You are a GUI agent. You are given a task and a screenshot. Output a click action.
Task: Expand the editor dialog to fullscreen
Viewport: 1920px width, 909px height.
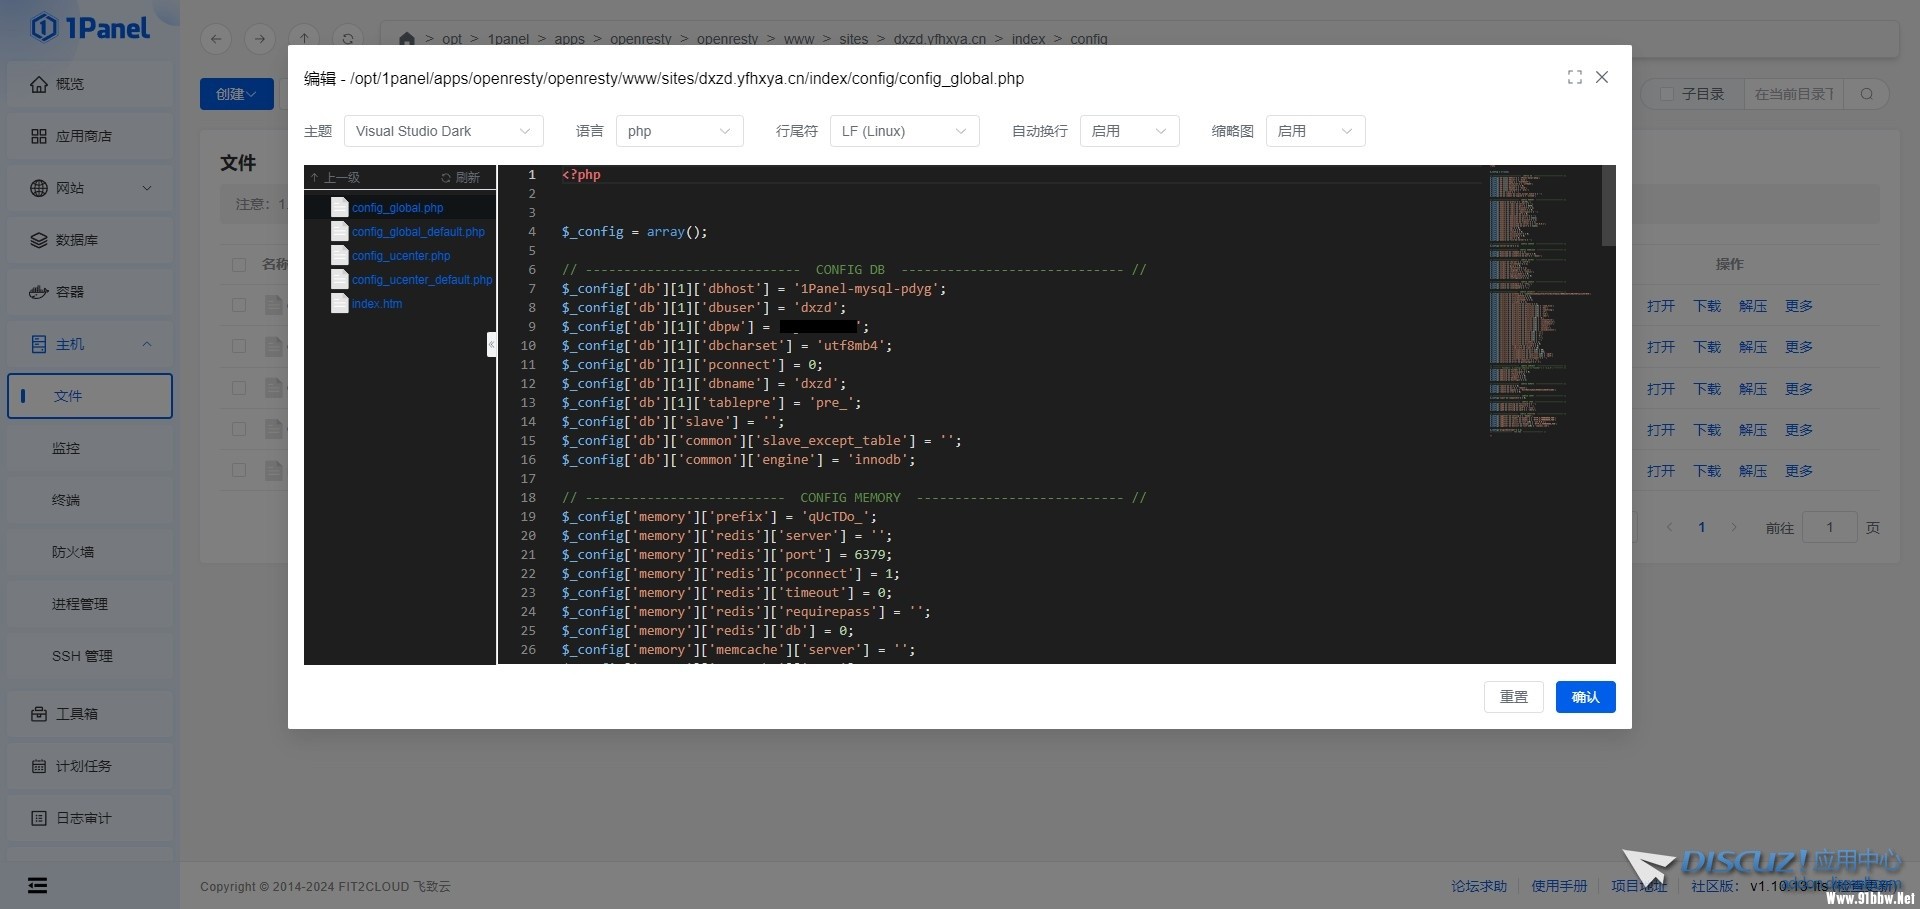click(x=1574, y=77)
